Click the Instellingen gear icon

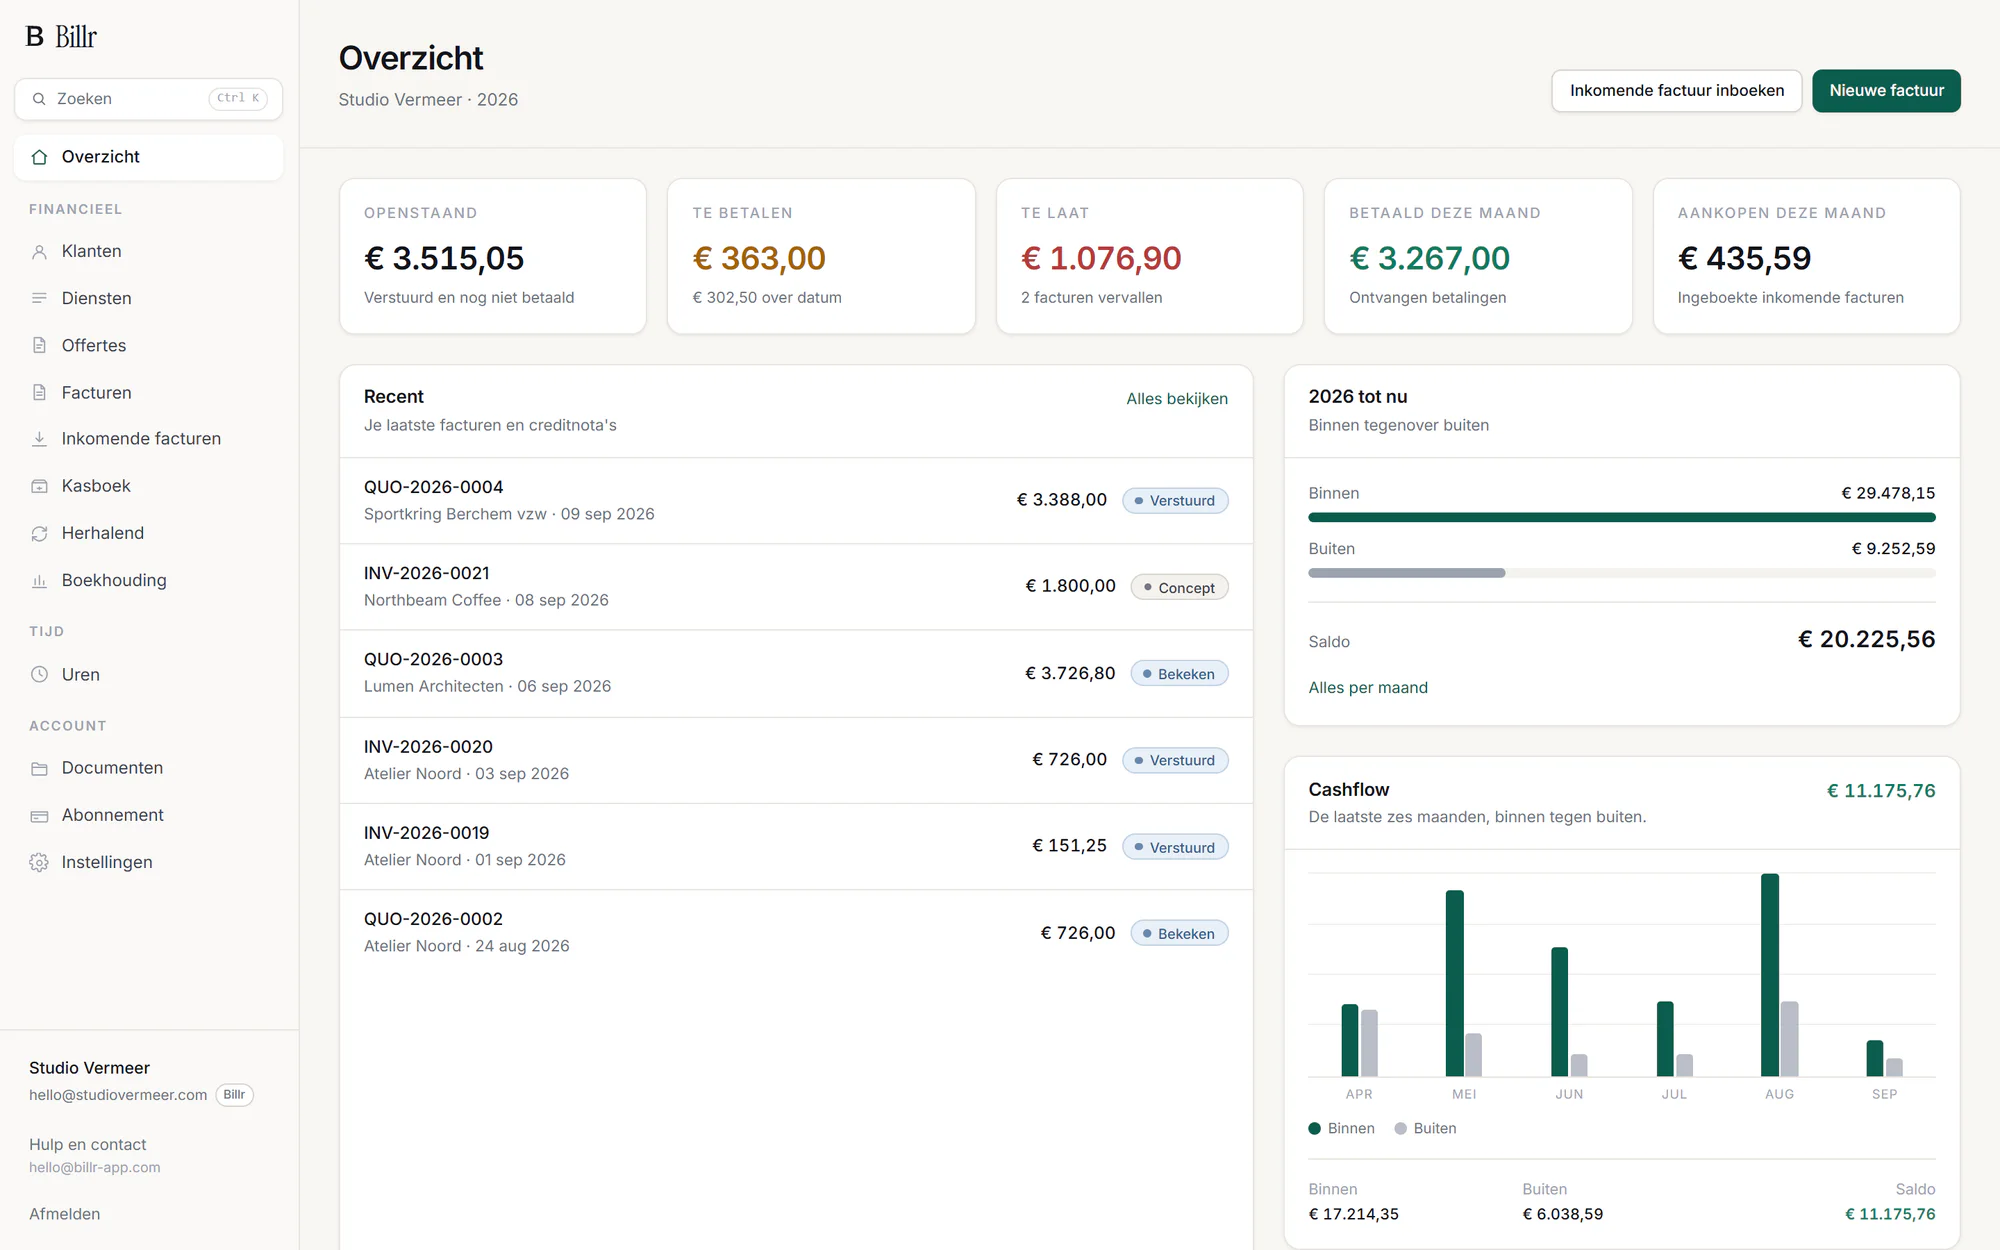coord(39,863)
